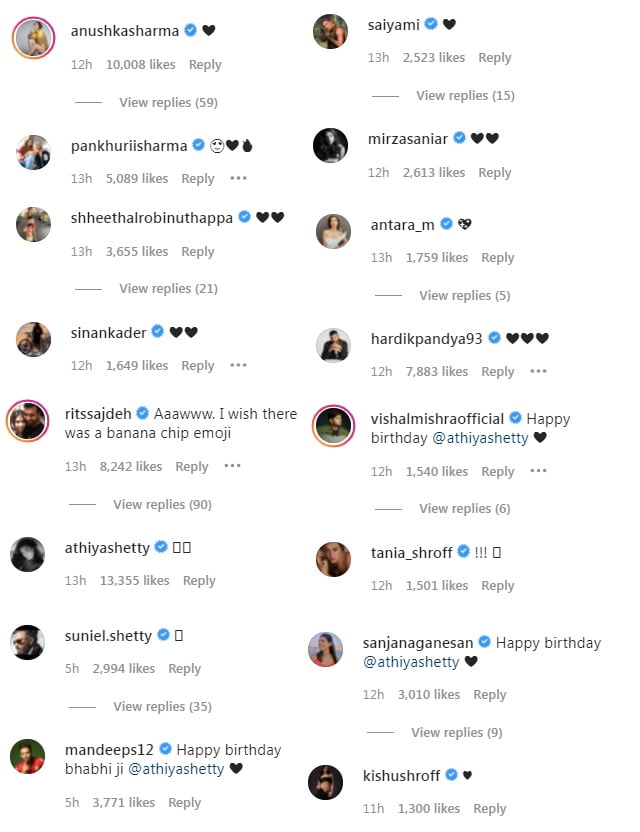Click hardikpandya93's avatar
The image size is (640, 832).
pos(333,345)
